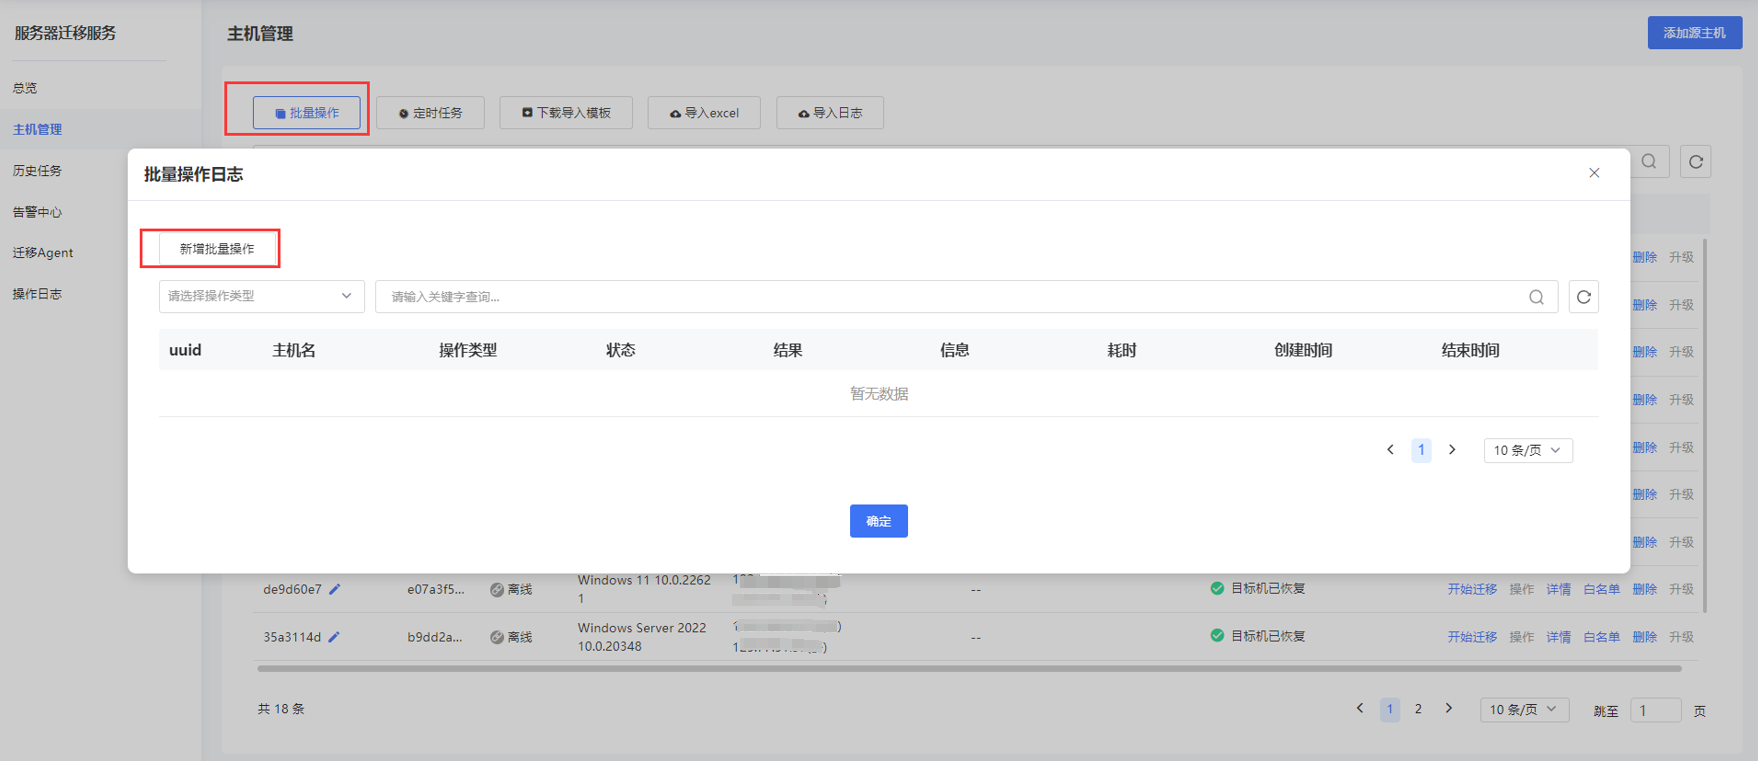1758x761 pixels.
Task: Expand the bottom 10 条/页 page size dropdown
Action: [x=1523, y=709]
